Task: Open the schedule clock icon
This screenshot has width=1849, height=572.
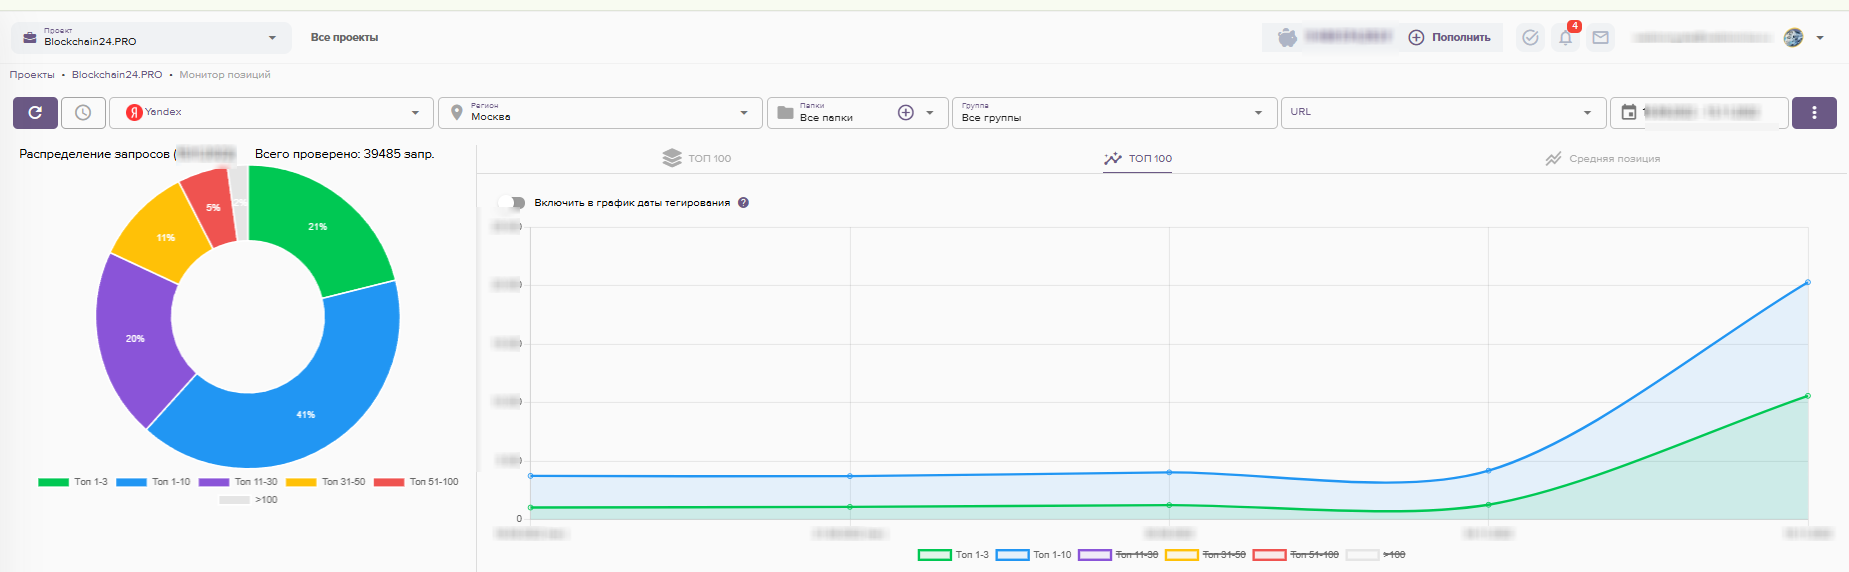Action: 83,113
